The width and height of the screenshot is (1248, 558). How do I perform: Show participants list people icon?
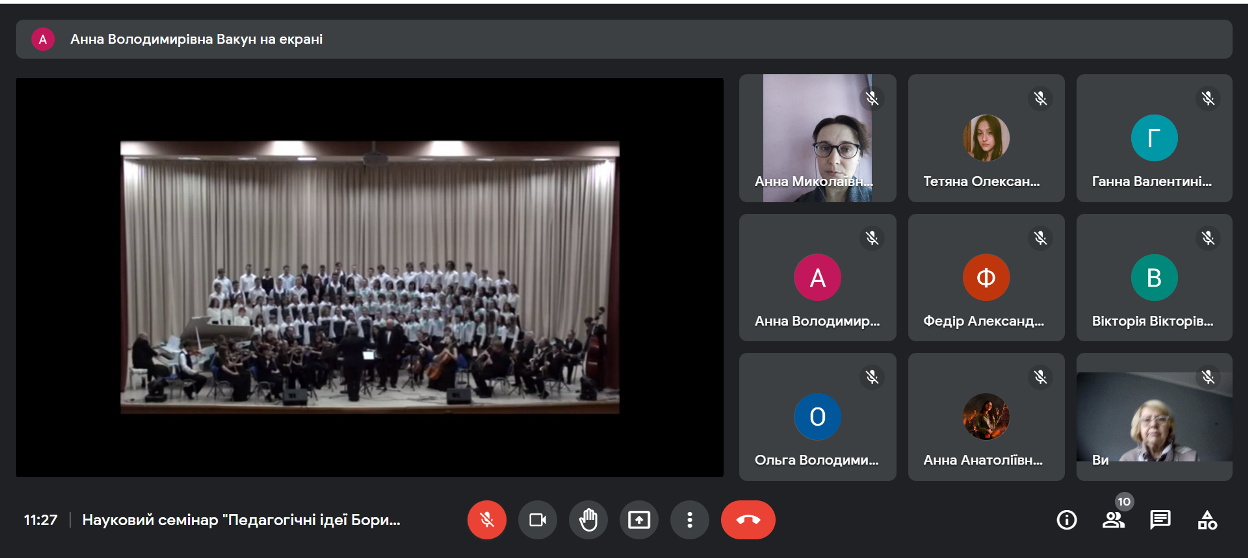pyautogui.click(x=1112, y=520)
